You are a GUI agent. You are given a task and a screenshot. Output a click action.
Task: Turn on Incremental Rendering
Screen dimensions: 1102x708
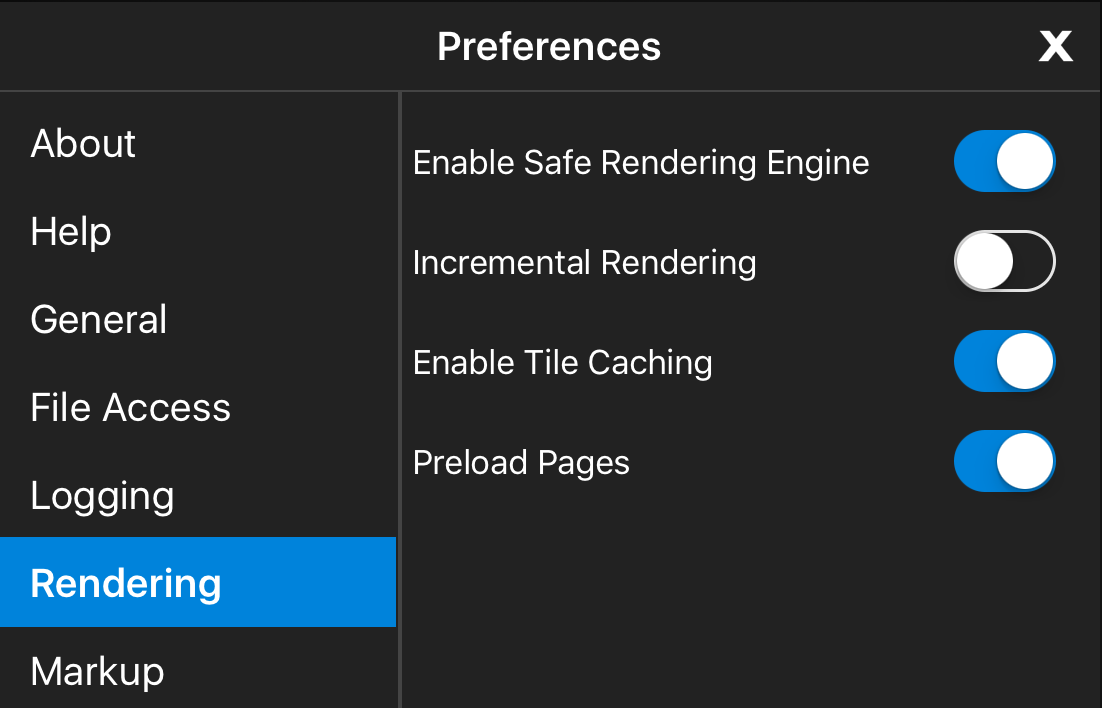pos(1004,261)
